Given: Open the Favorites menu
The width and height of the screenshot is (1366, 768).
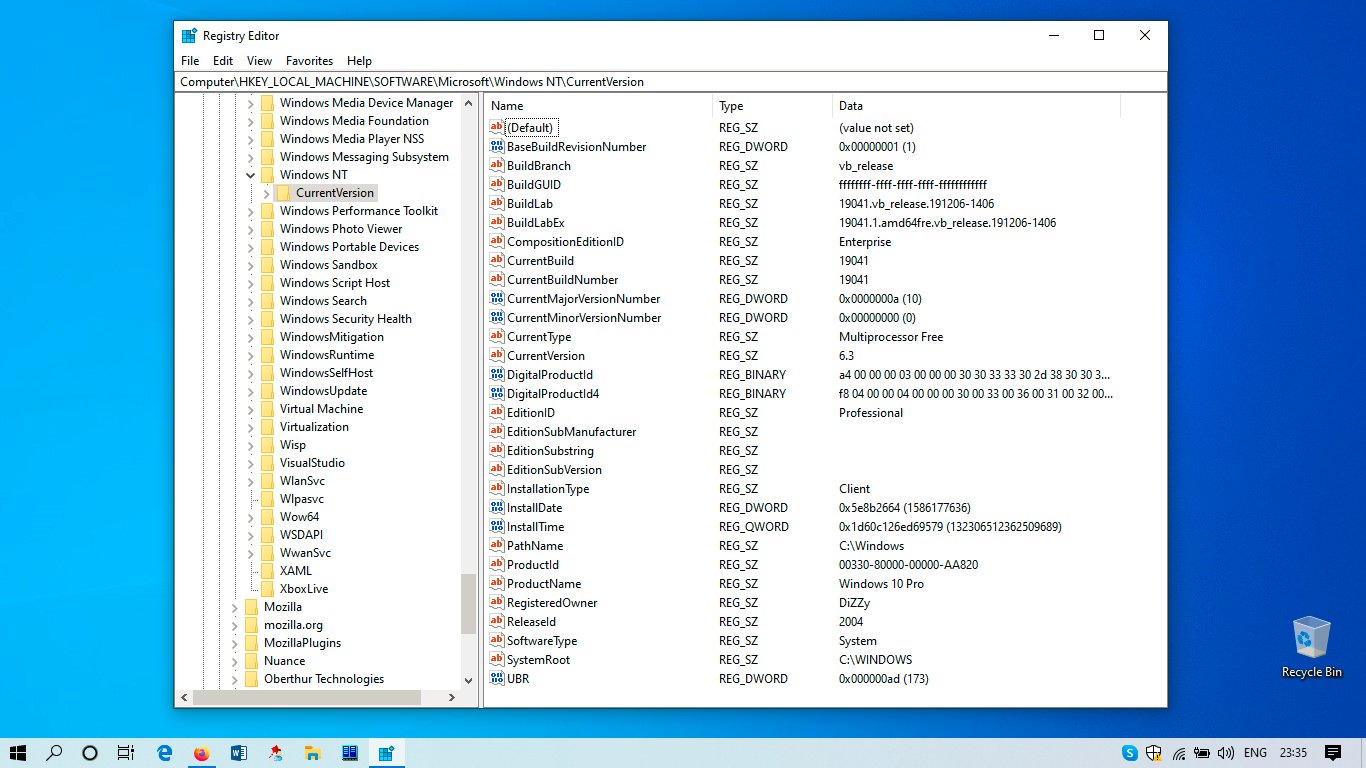Looking at the screenshot, I should (x=309, y=61).
